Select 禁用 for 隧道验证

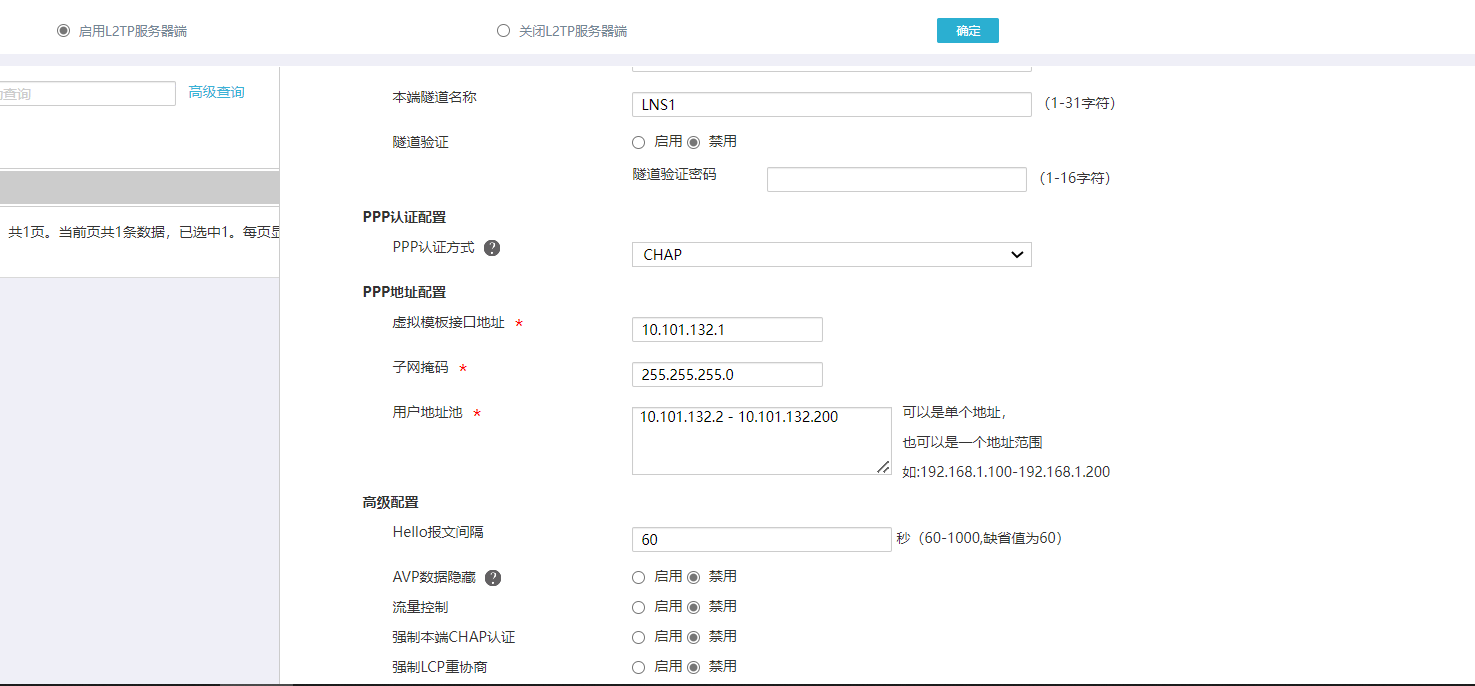694,142
